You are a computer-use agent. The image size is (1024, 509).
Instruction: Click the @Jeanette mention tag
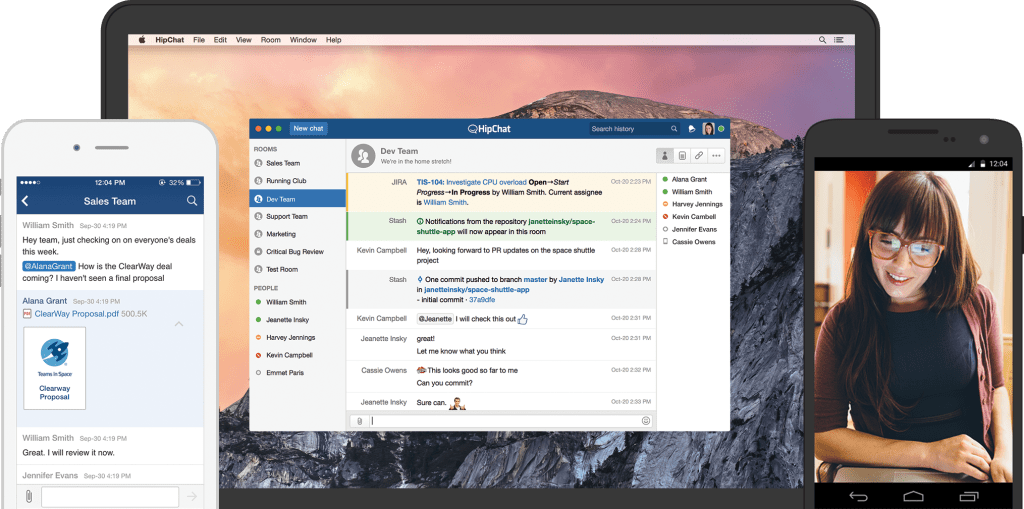click(435, 319)
